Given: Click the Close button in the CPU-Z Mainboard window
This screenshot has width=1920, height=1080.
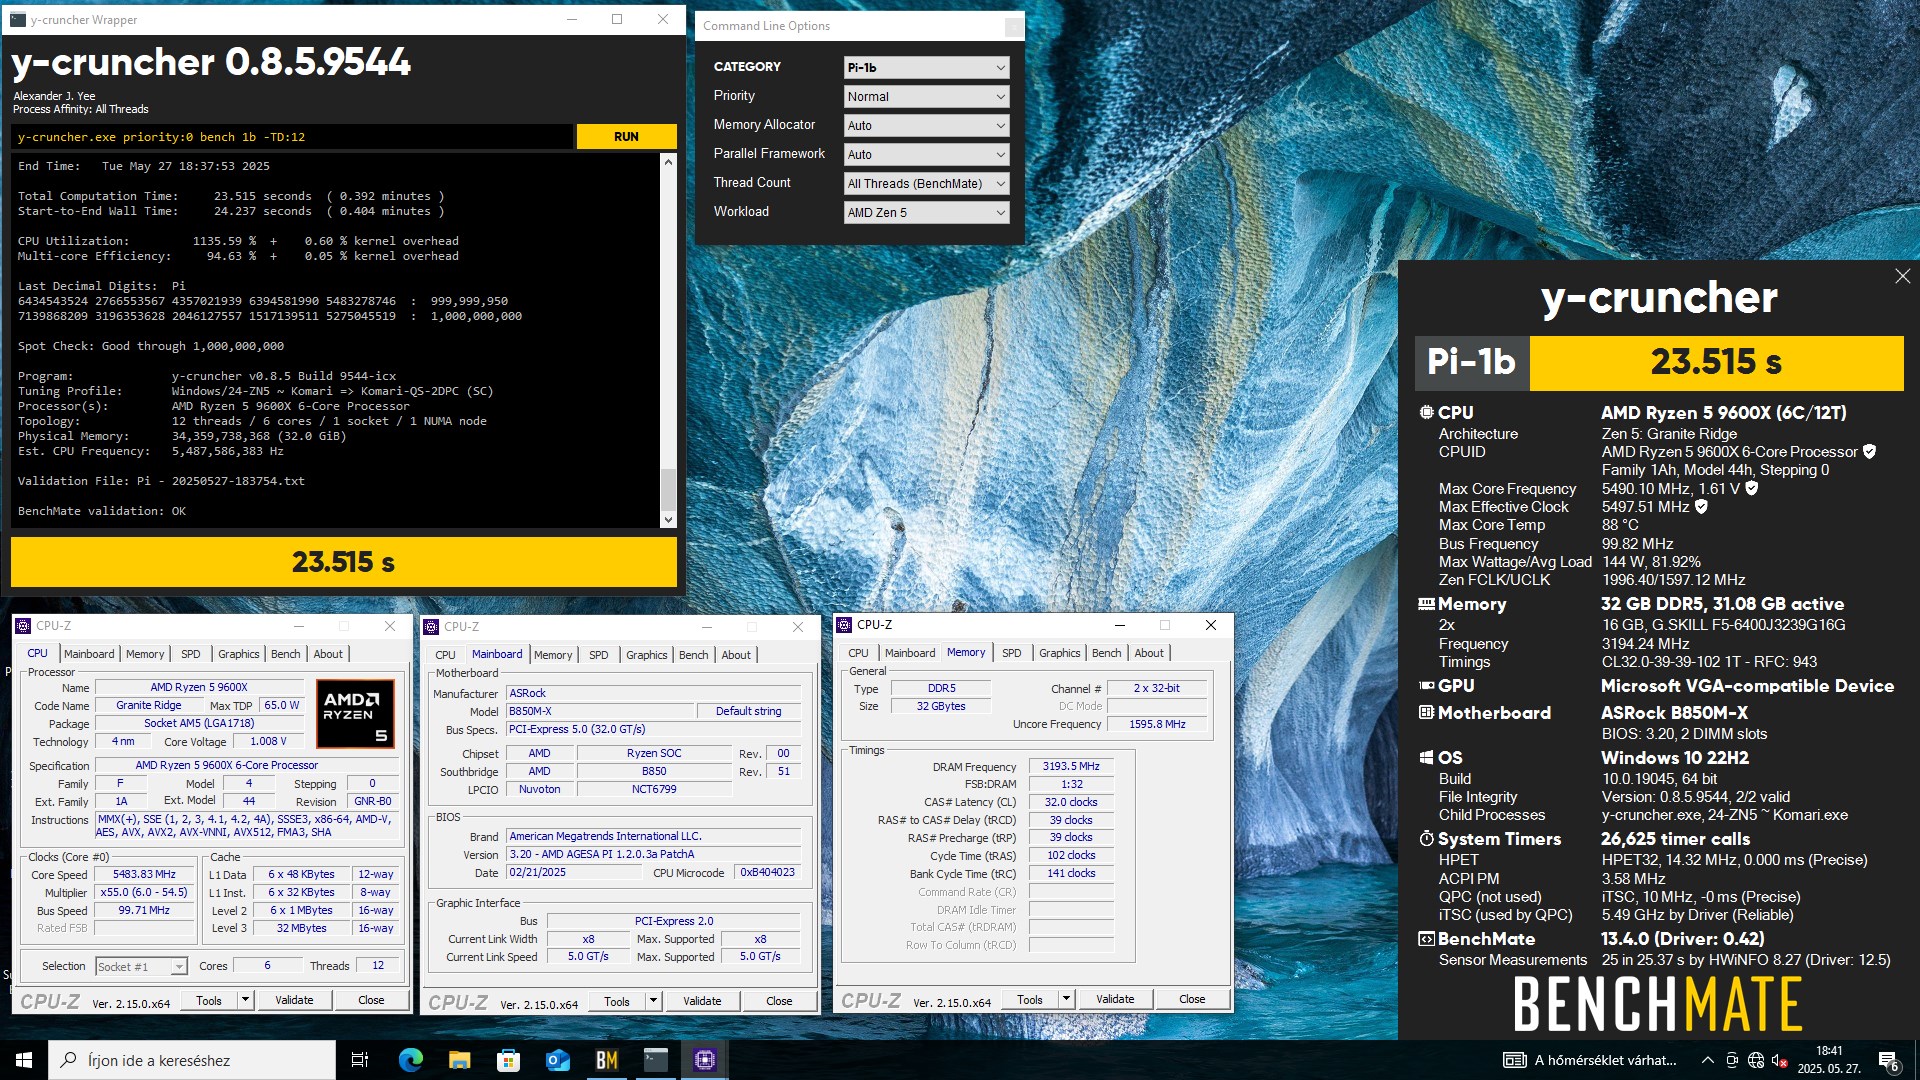Looking at the screenshot, I should tap(779, 1001).
